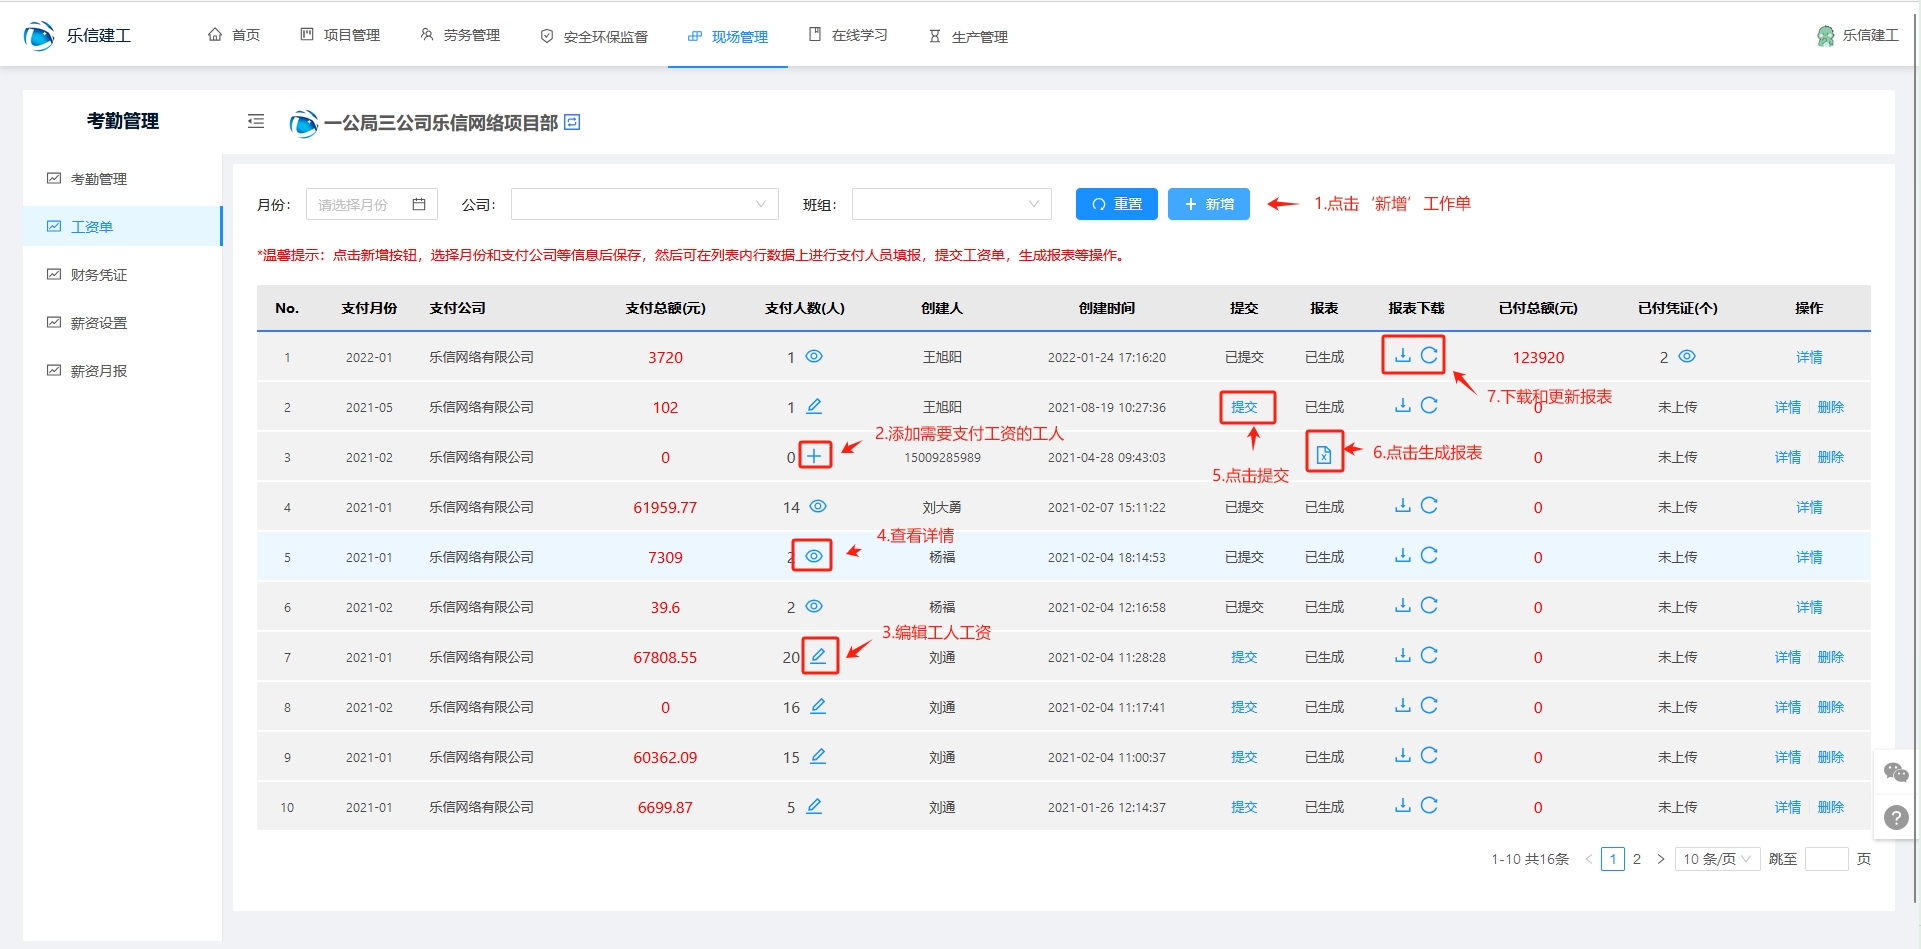
Task: Expand the 公司 dropdown
Action: coord(644,204)
